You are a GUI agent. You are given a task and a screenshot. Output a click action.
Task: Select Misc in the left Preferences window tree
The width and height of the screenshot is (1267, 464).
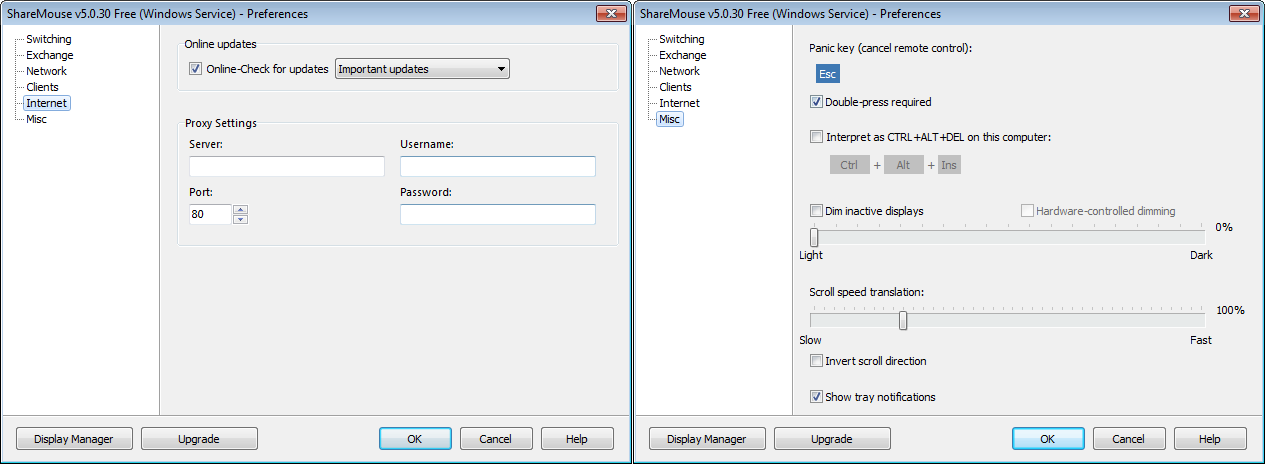[36, 119]
